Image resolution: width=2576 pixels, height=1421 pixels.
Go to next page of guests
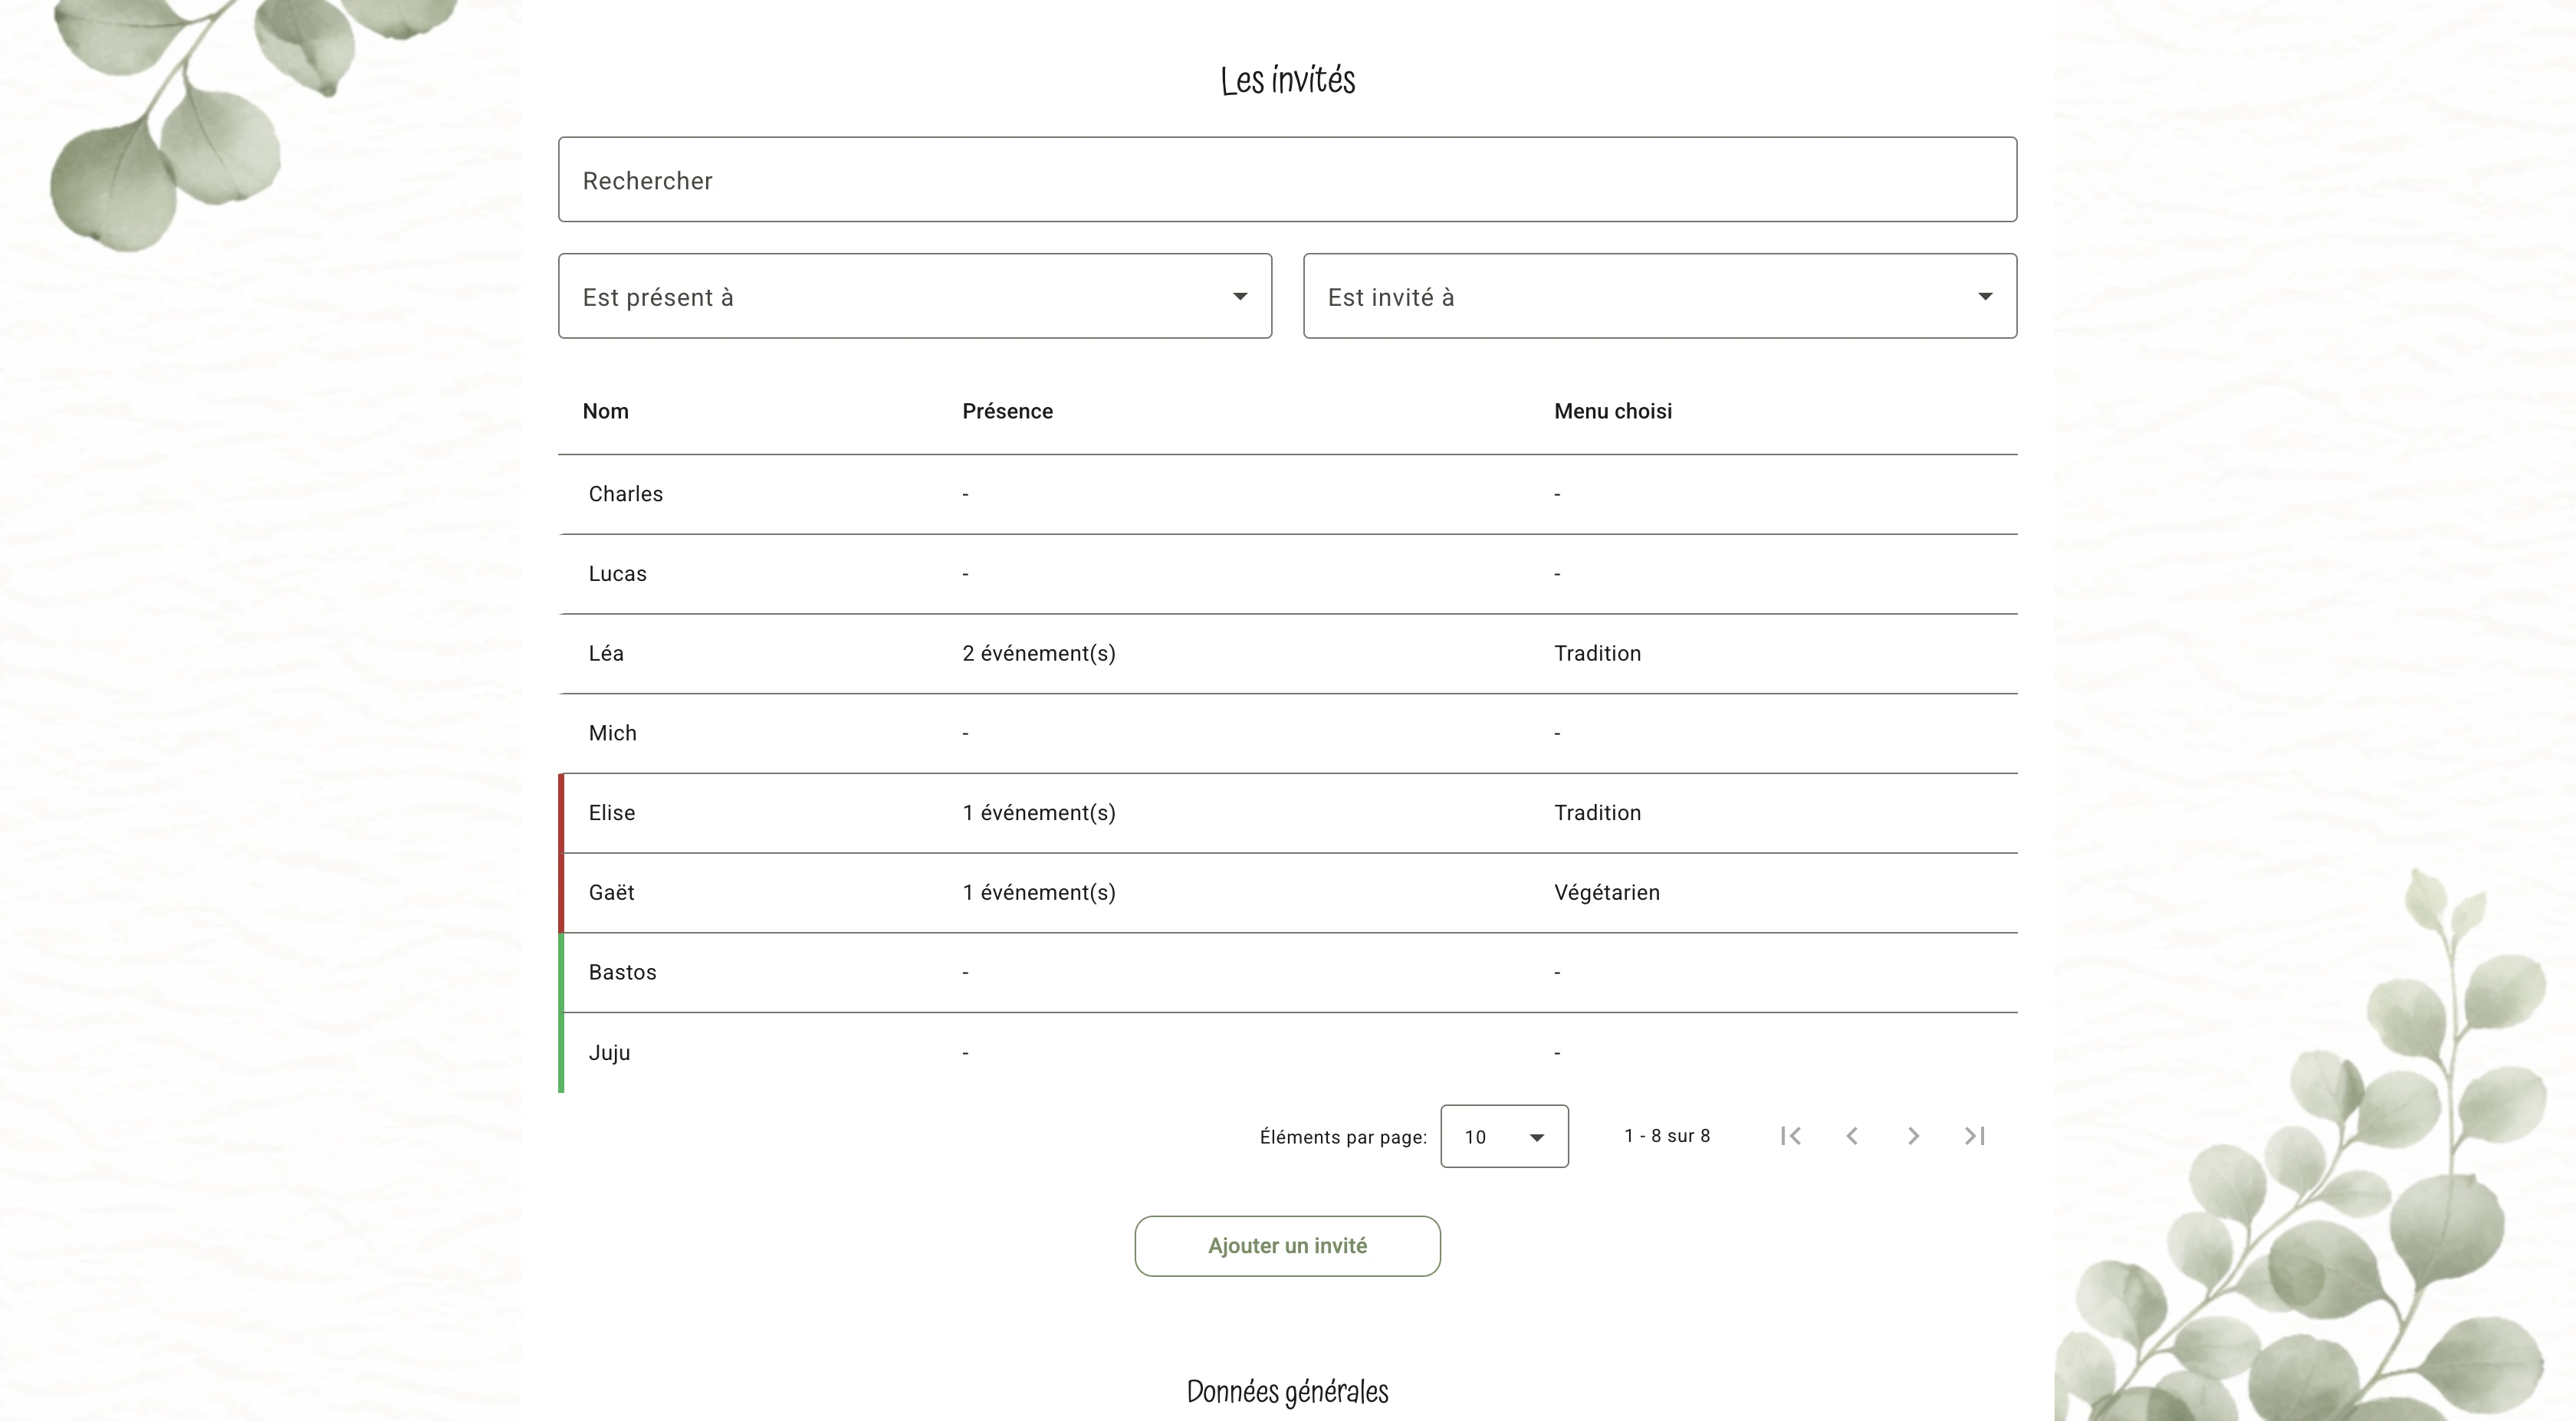click(x=1913, y=1136)
